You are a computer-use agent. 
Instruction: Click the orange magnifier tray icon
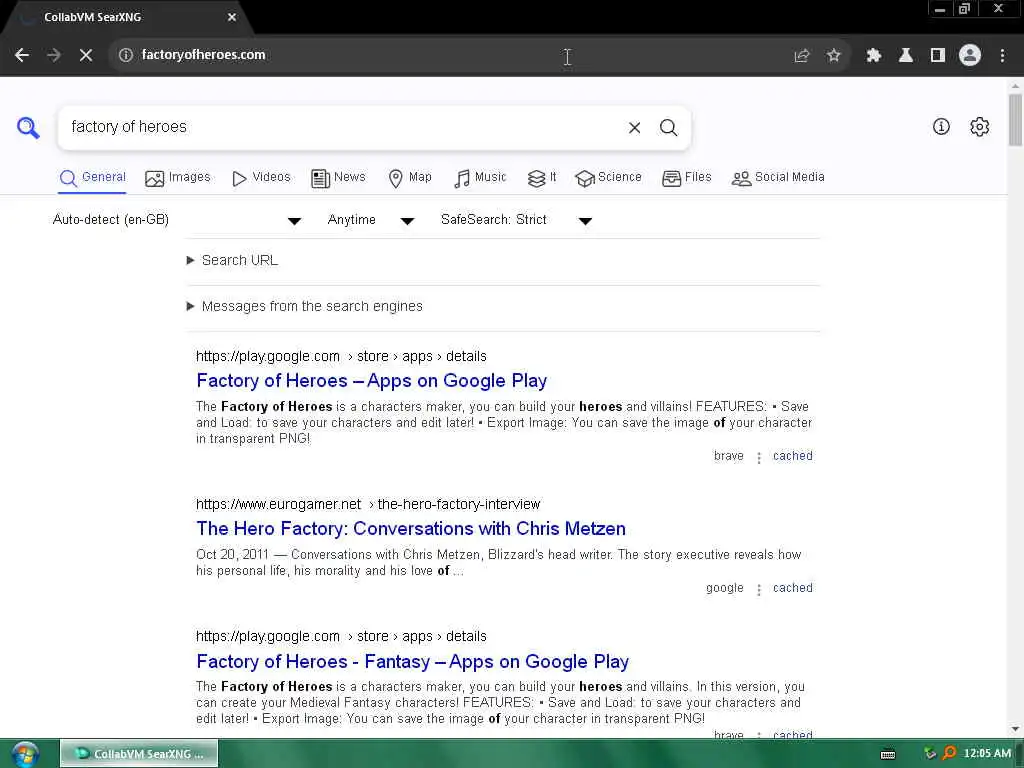(949, 753)
